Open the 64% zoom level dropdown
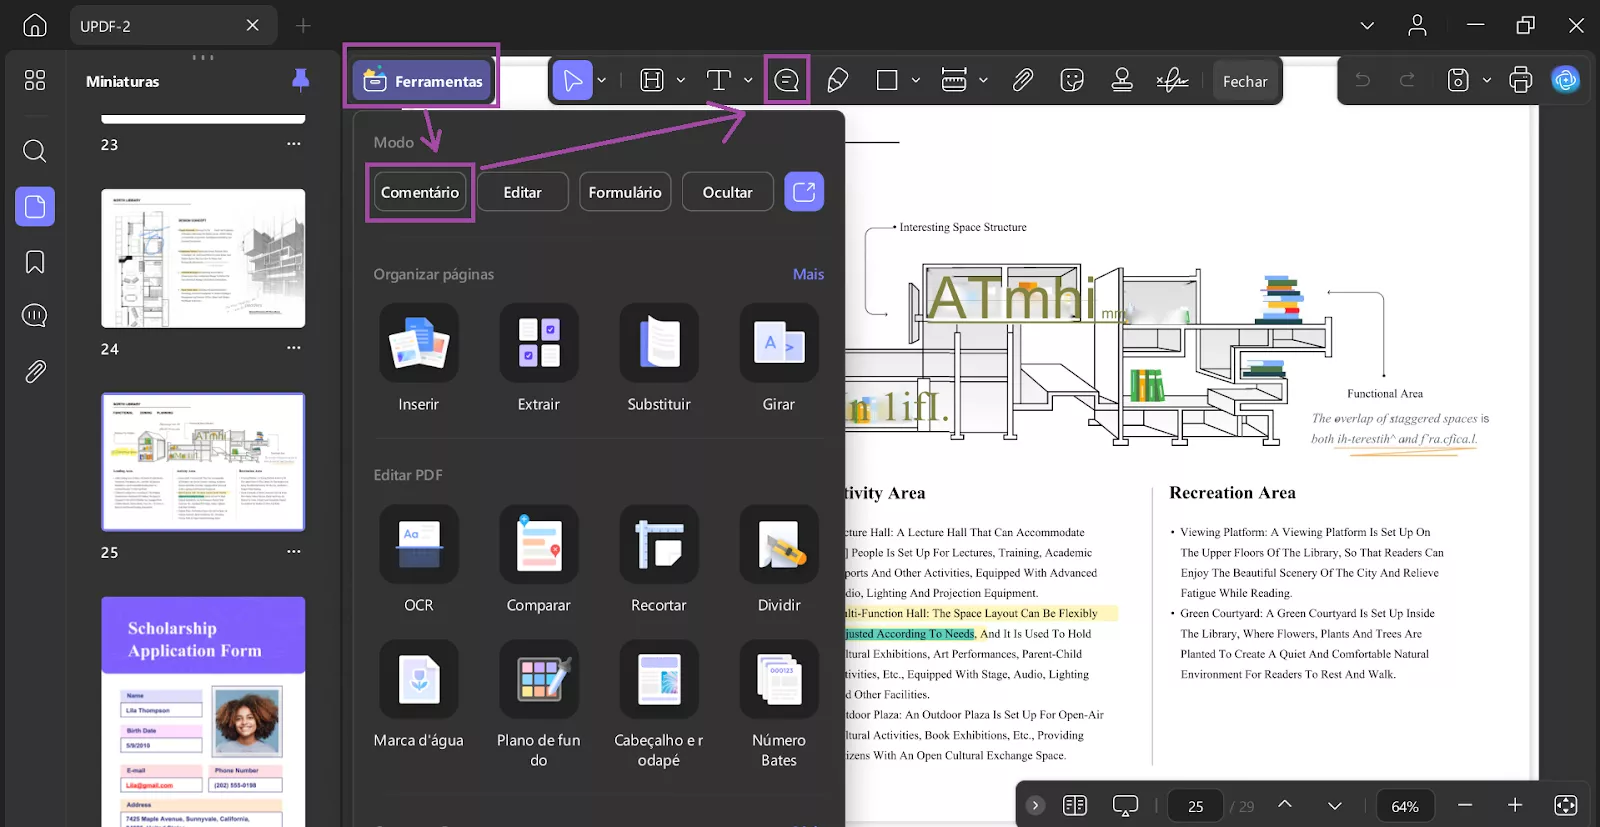 point(1404,806)
